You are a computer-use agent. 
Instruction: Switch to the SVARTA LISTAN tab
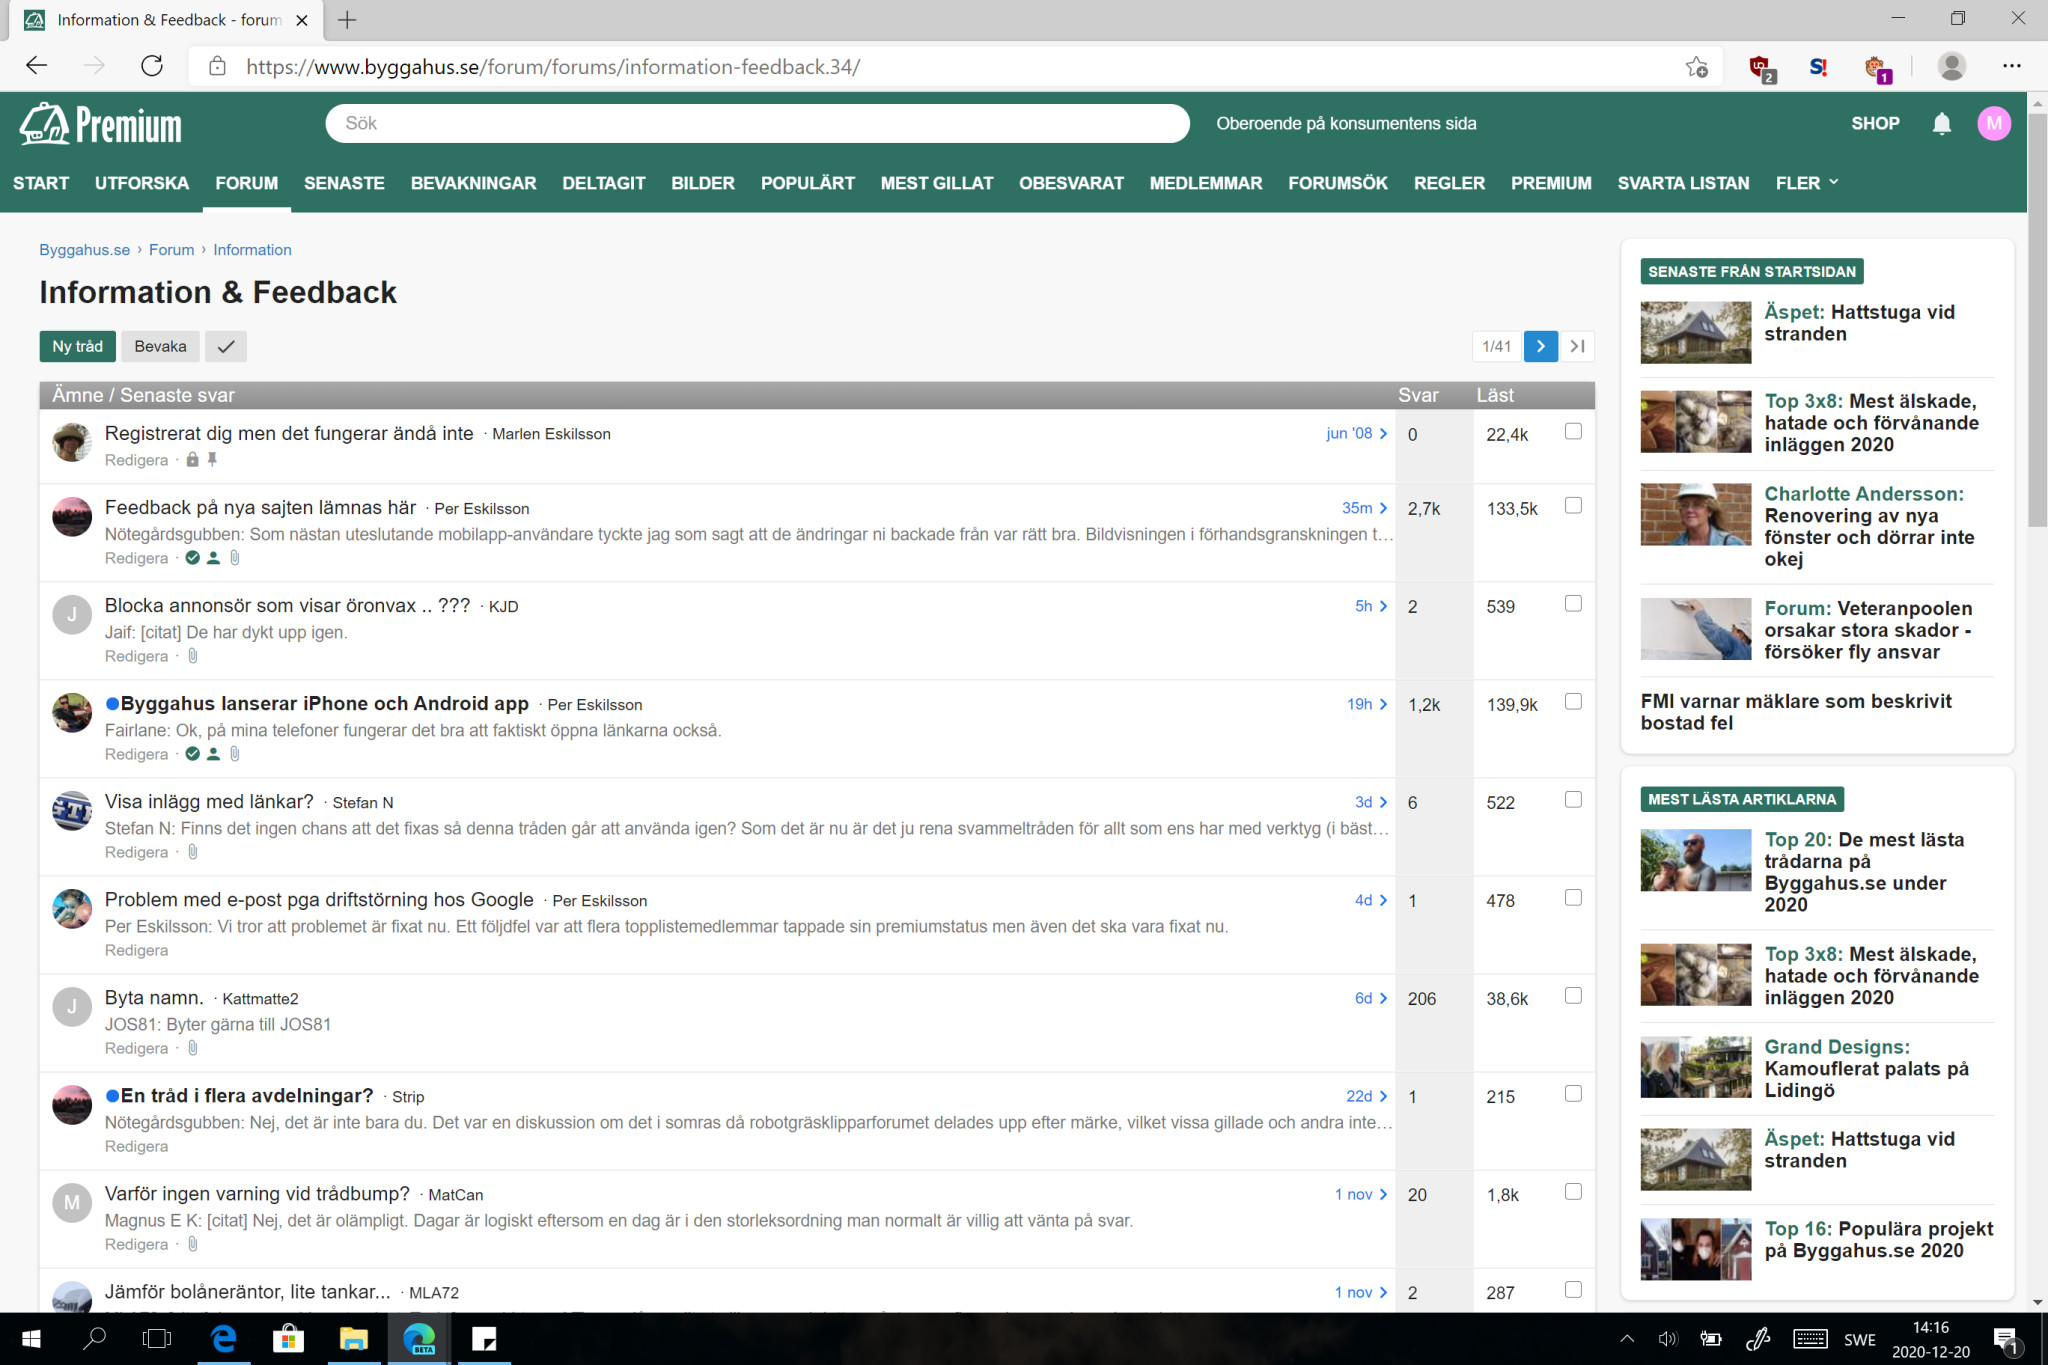(x=1683, y=183)
